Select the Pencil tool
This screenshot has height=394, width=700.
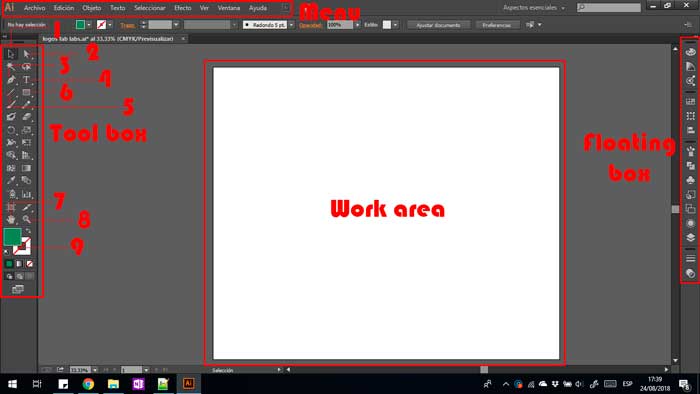point(27,105)
